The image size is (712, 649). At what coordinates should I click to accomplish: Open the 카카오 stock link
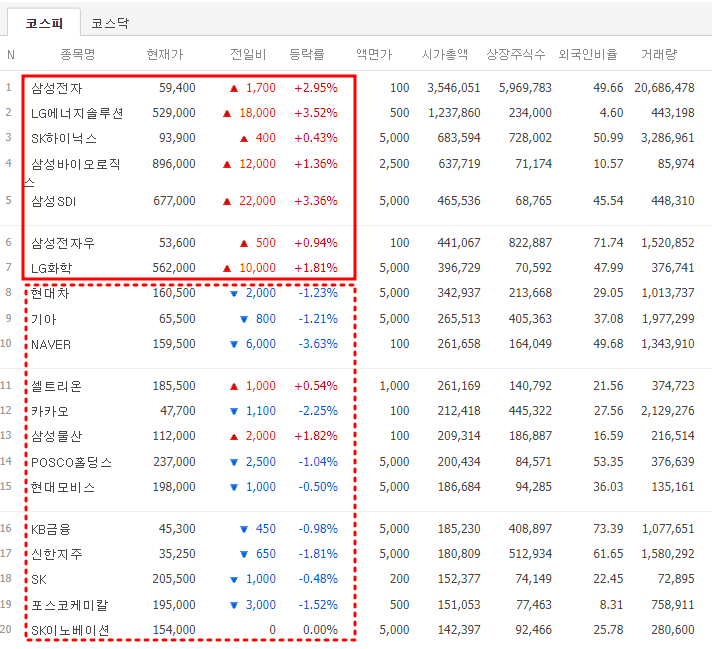coord(50,411)
